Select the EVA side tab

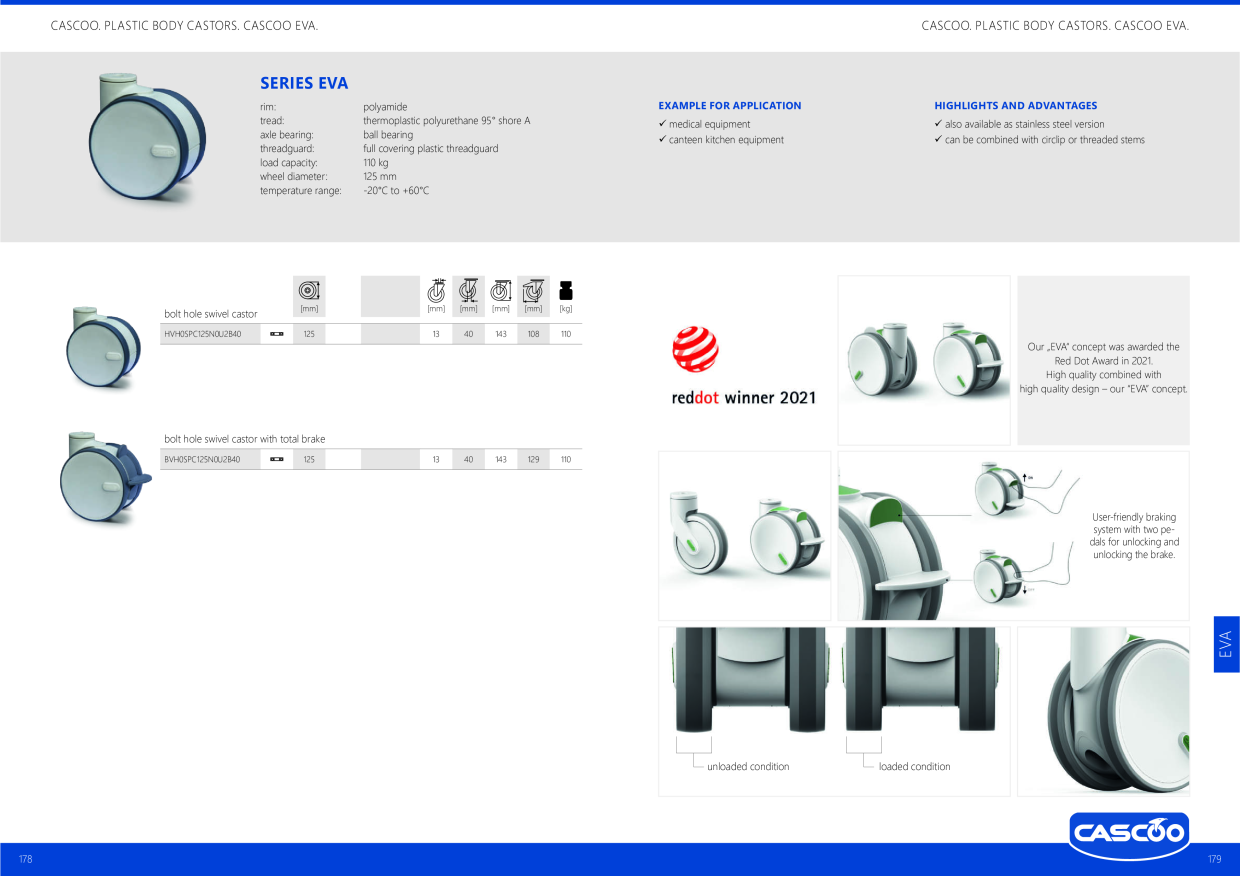(1226, 644)
